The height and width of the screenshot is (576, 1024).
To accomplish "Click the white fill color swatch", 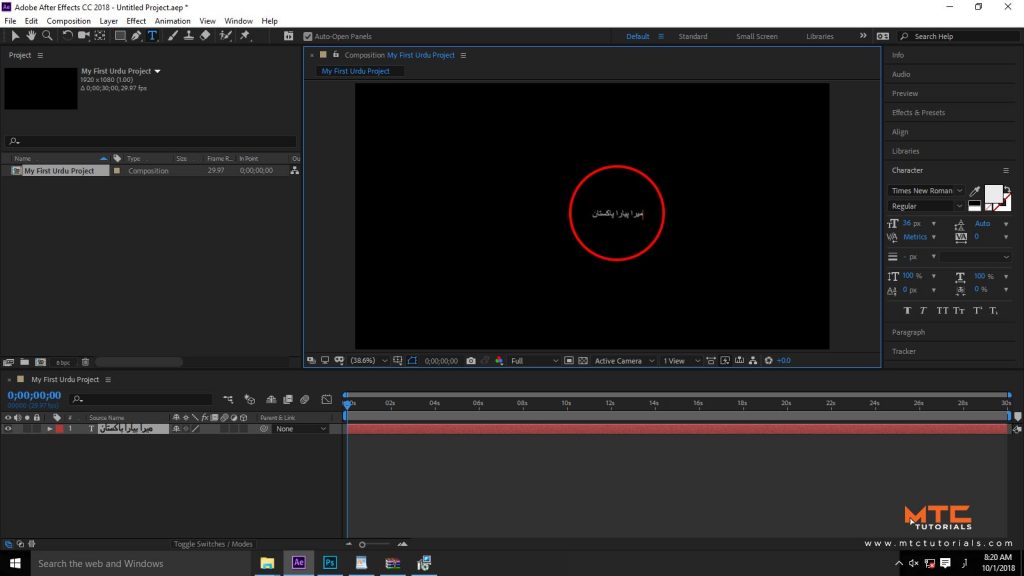I will point(993,193).
